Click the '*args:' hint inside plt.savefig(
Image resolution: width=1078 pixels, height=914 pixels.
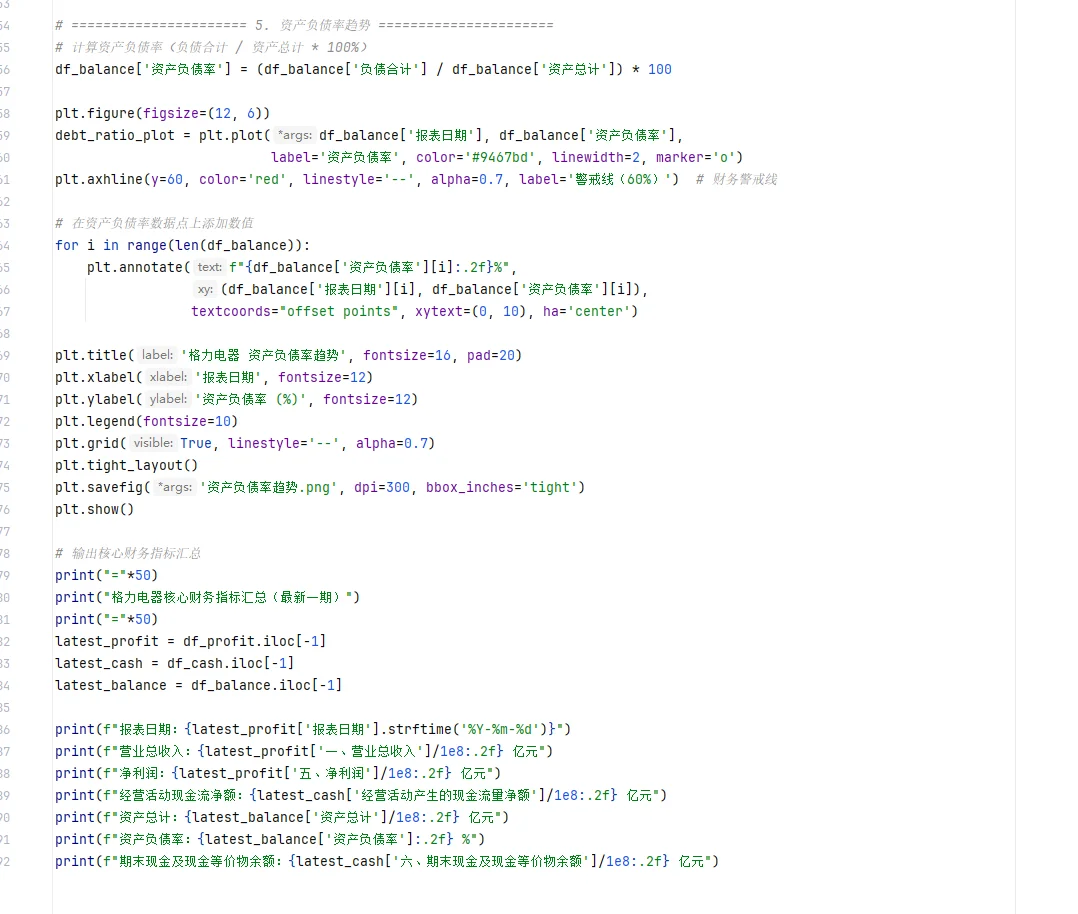pyautogui.click(x=175, y=488)
